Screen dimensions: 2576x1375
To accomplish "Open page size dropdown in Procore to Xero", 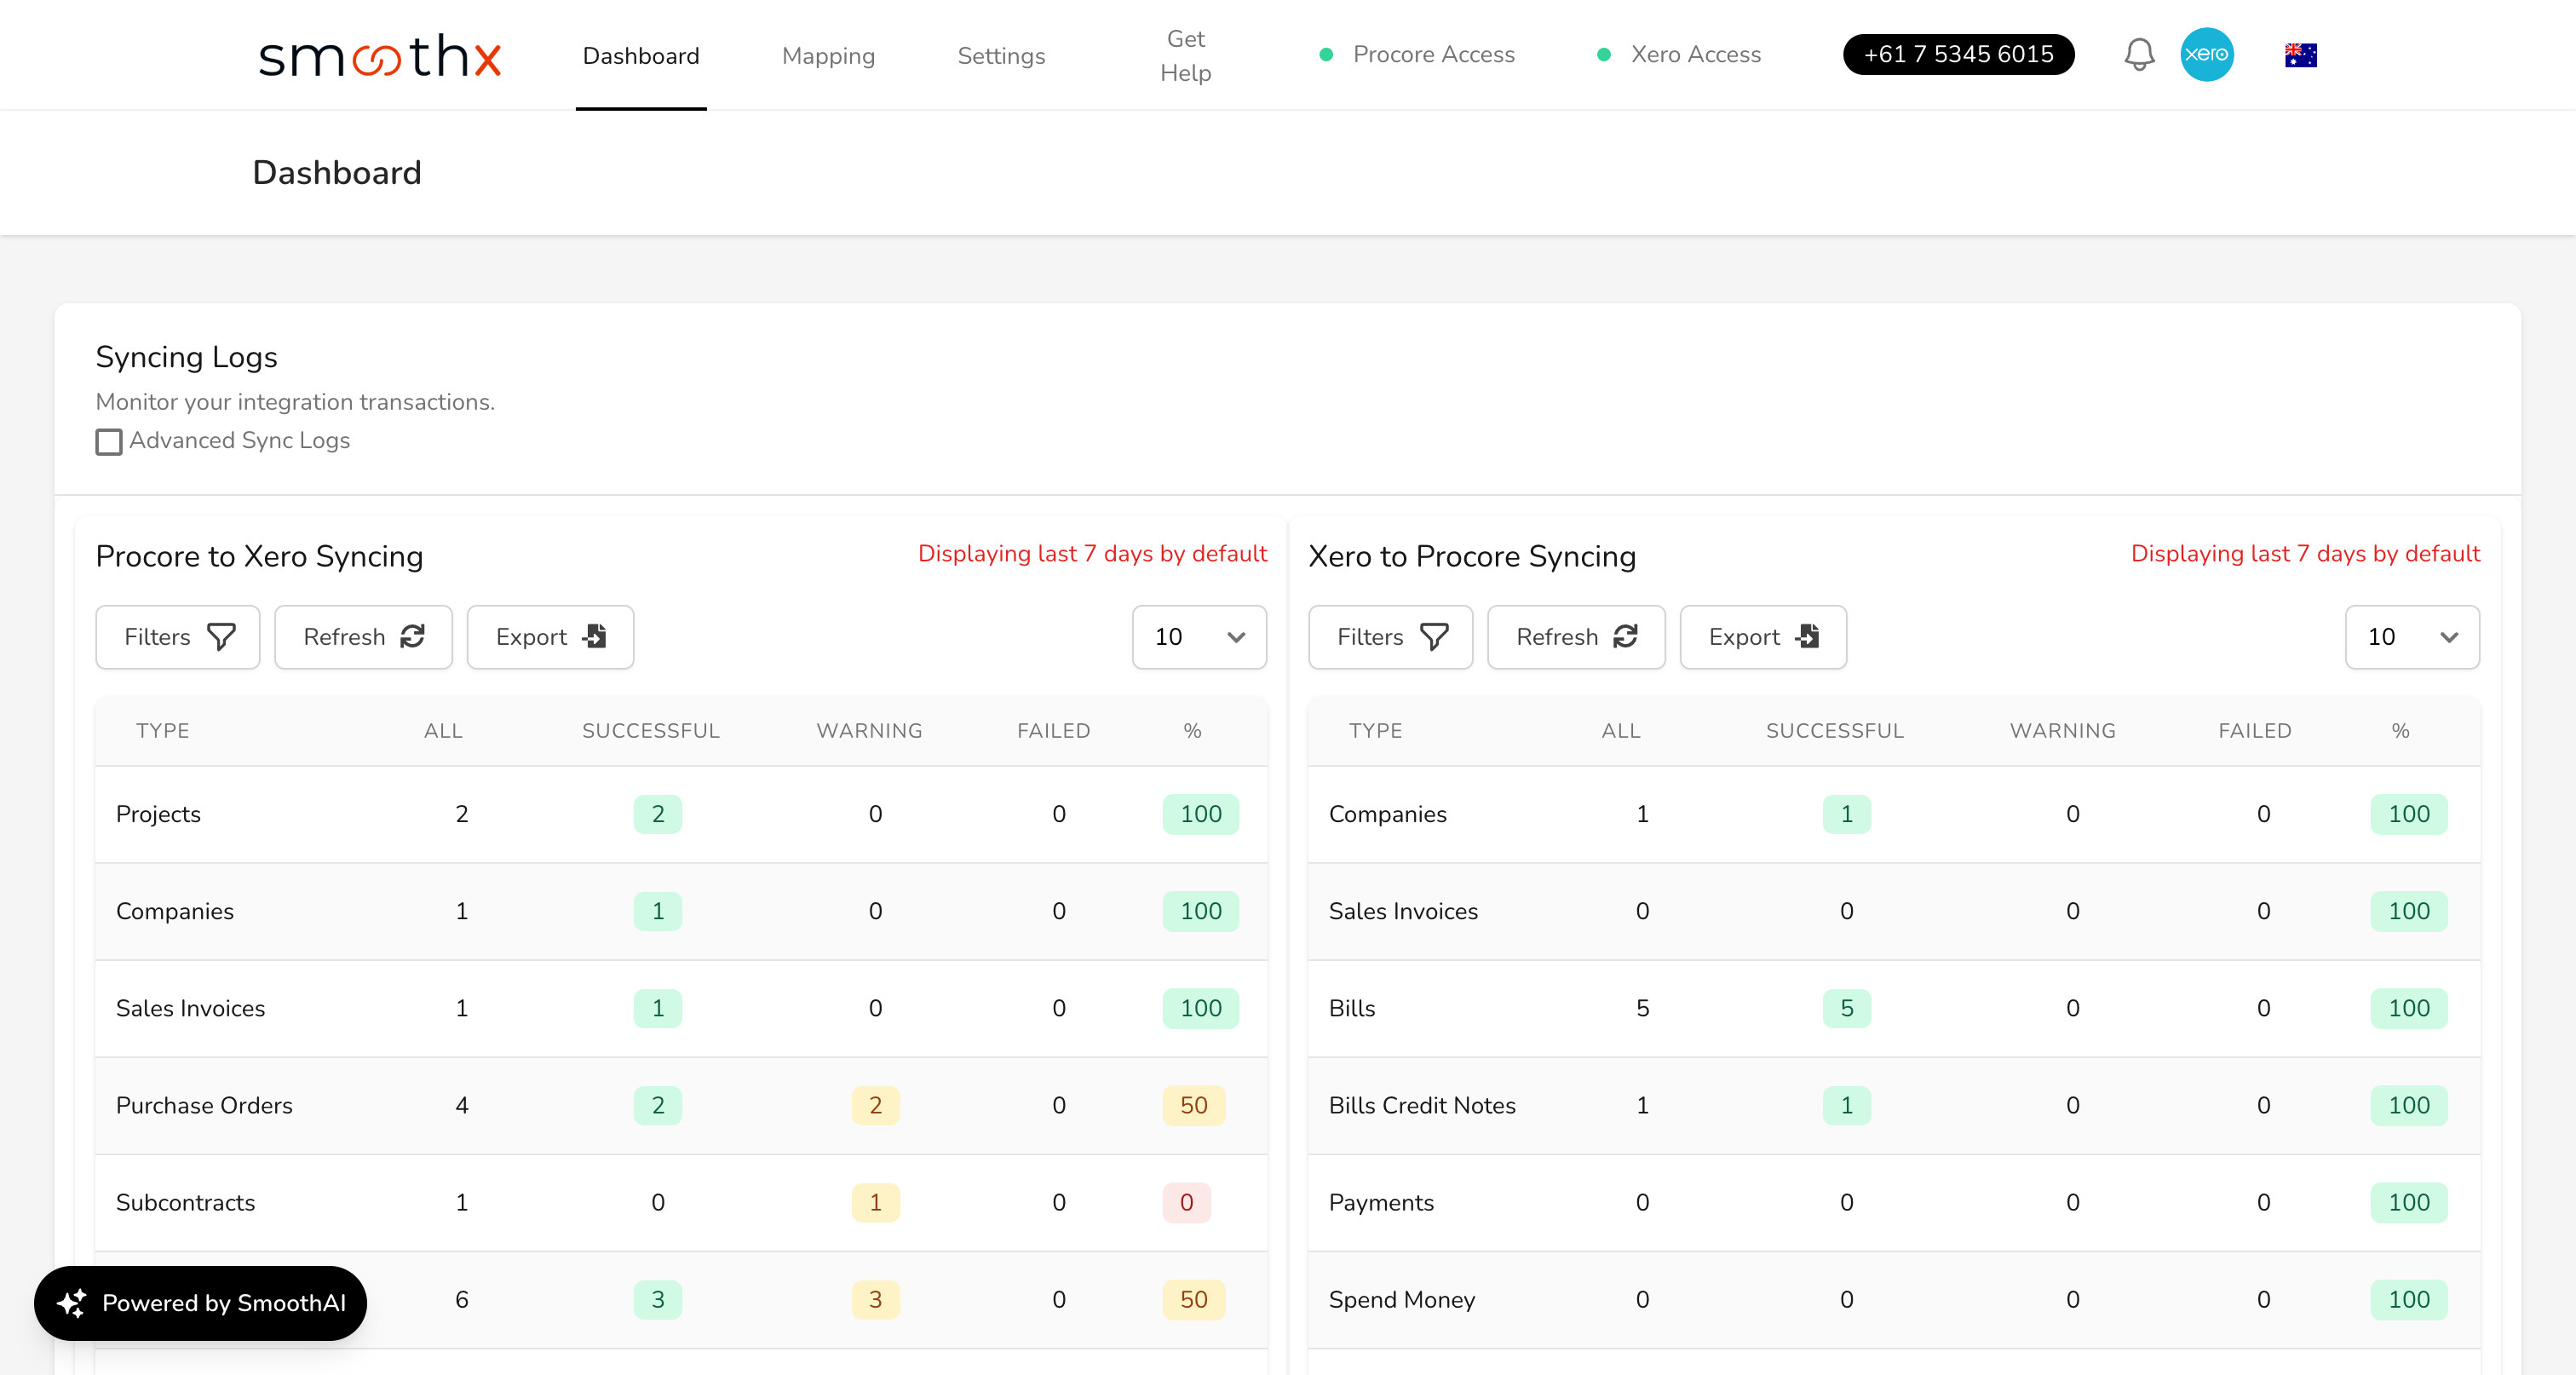I will click(1198, 637).
